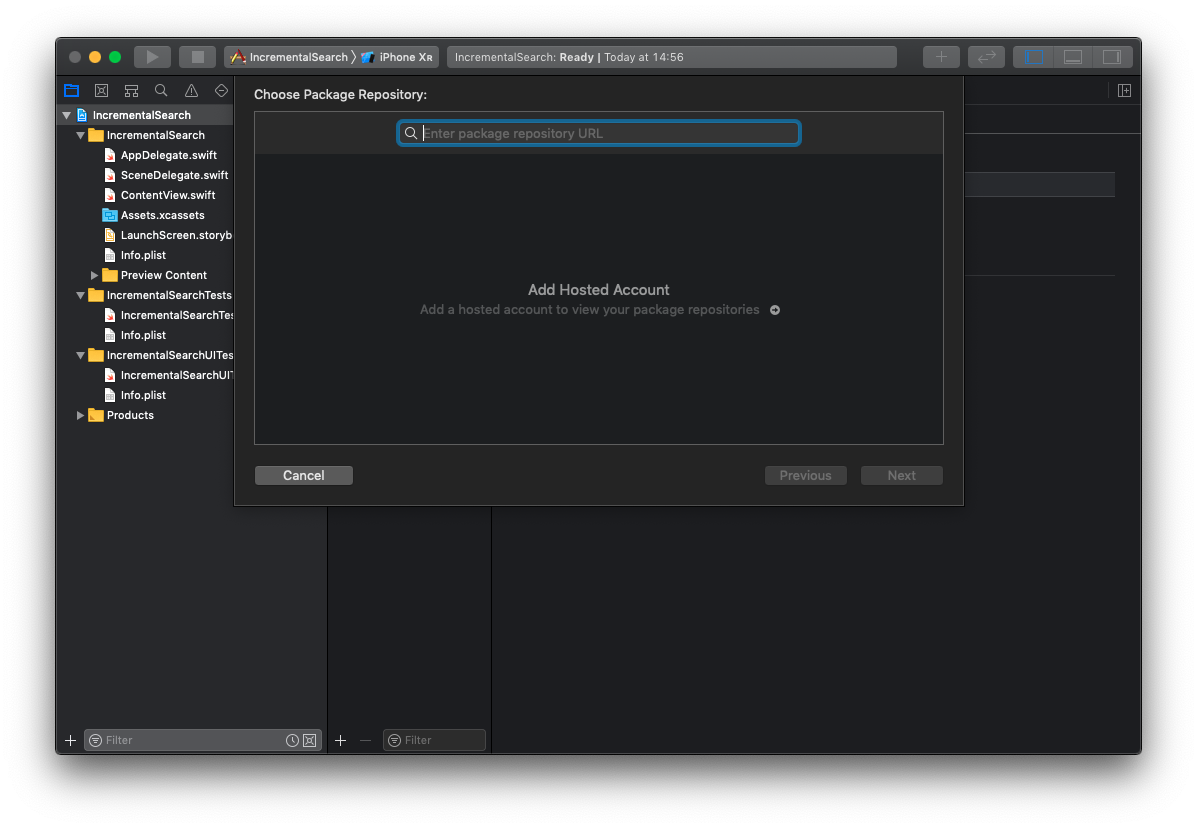The height and width of the screenshot is (828, 1197).
Task: Click the Previous button in the dialog
Action: click(x=806, y=475)
